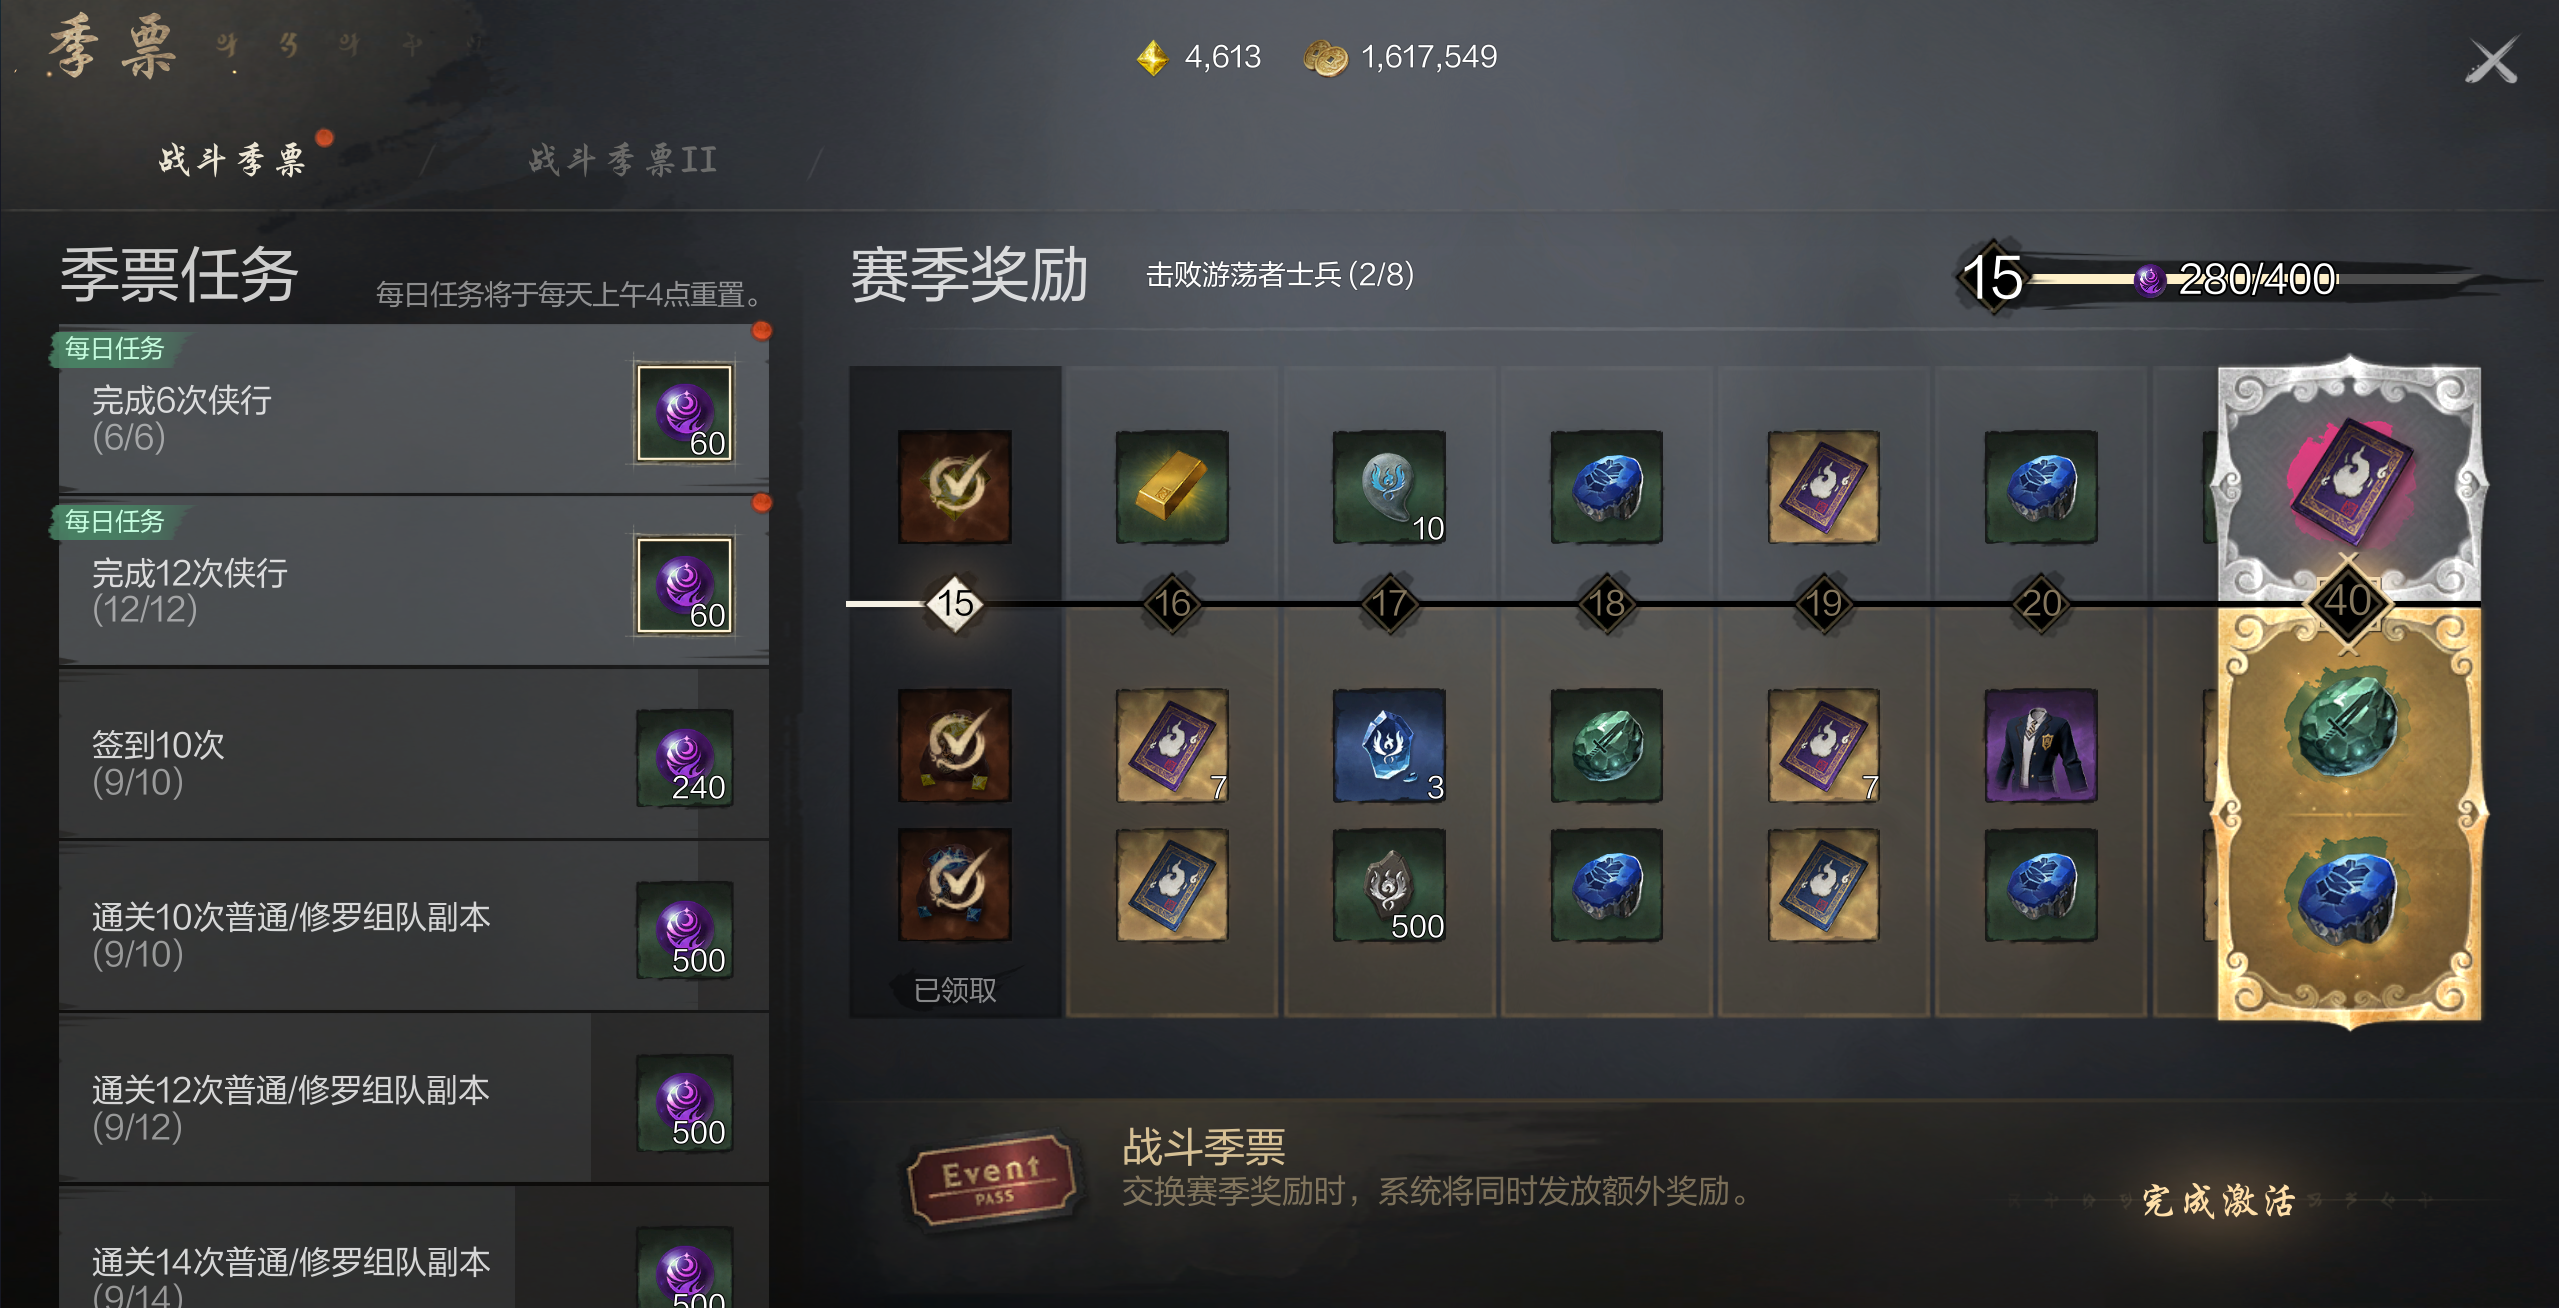The height and width of the screenshot is (1308, 2559).
Task: Click the 完成激活 button
Action: pos(2218,1200)
